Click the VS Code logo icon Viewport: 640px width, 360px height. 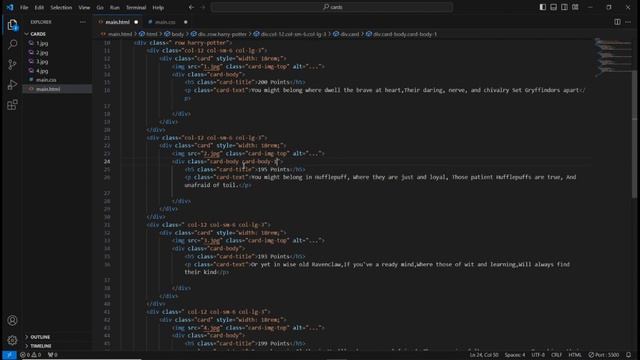click(x=10, y=7)
